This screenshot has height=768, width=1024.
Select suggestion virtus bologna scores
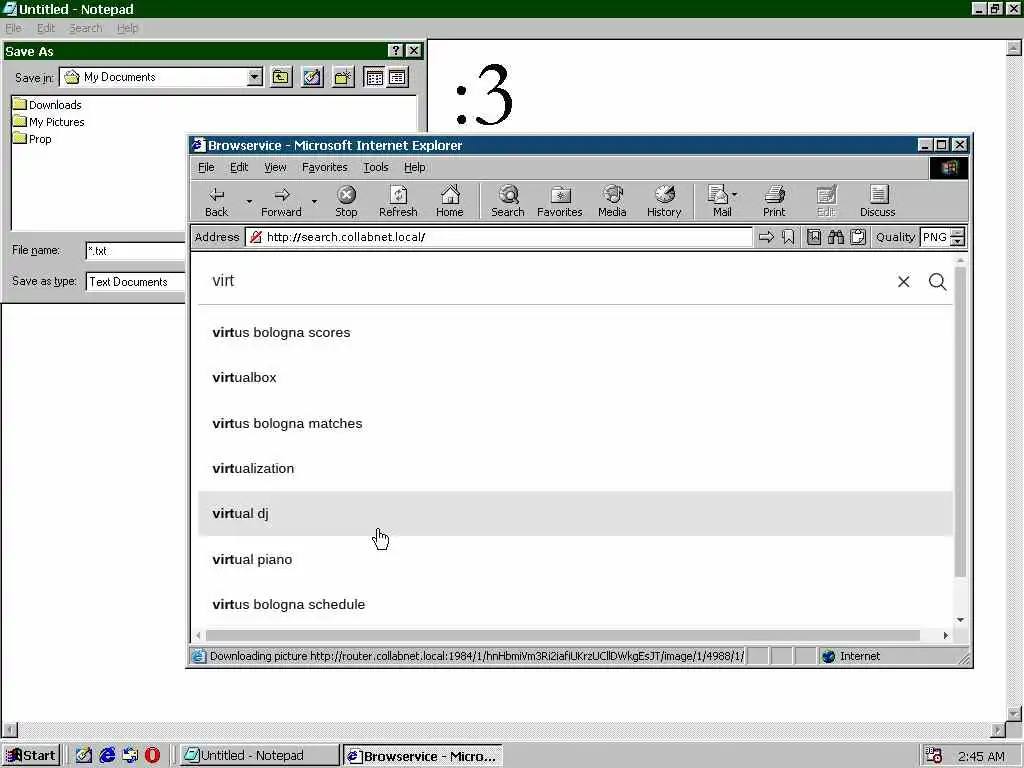click(575, 332)
